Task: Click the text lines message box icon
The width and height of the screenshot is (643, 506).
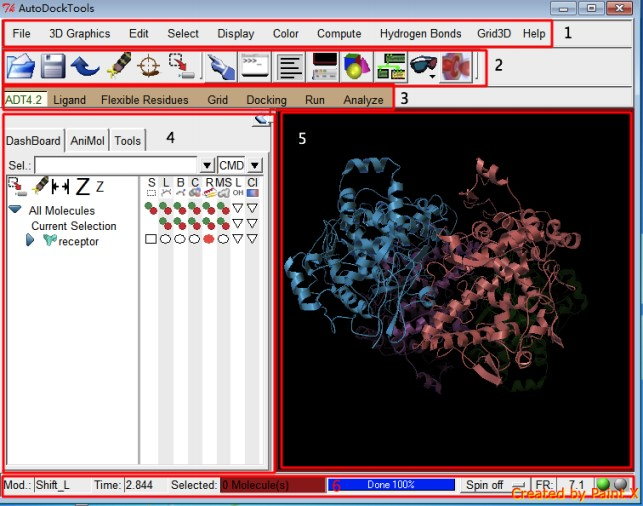Action: tap(290, 66)
